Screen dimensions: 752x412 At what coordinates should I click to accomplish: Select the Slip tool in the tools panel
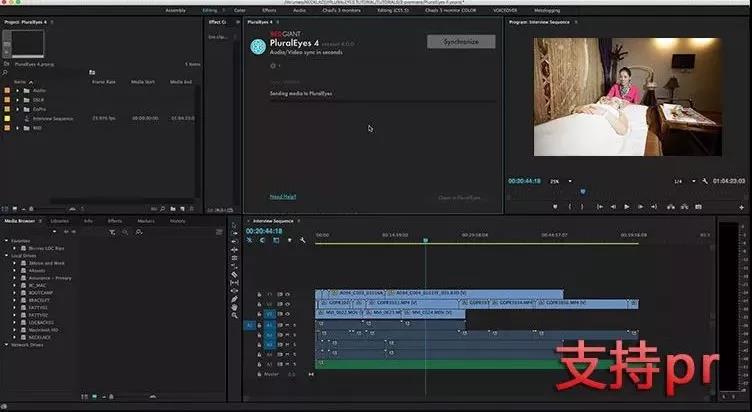coord(234,283)
